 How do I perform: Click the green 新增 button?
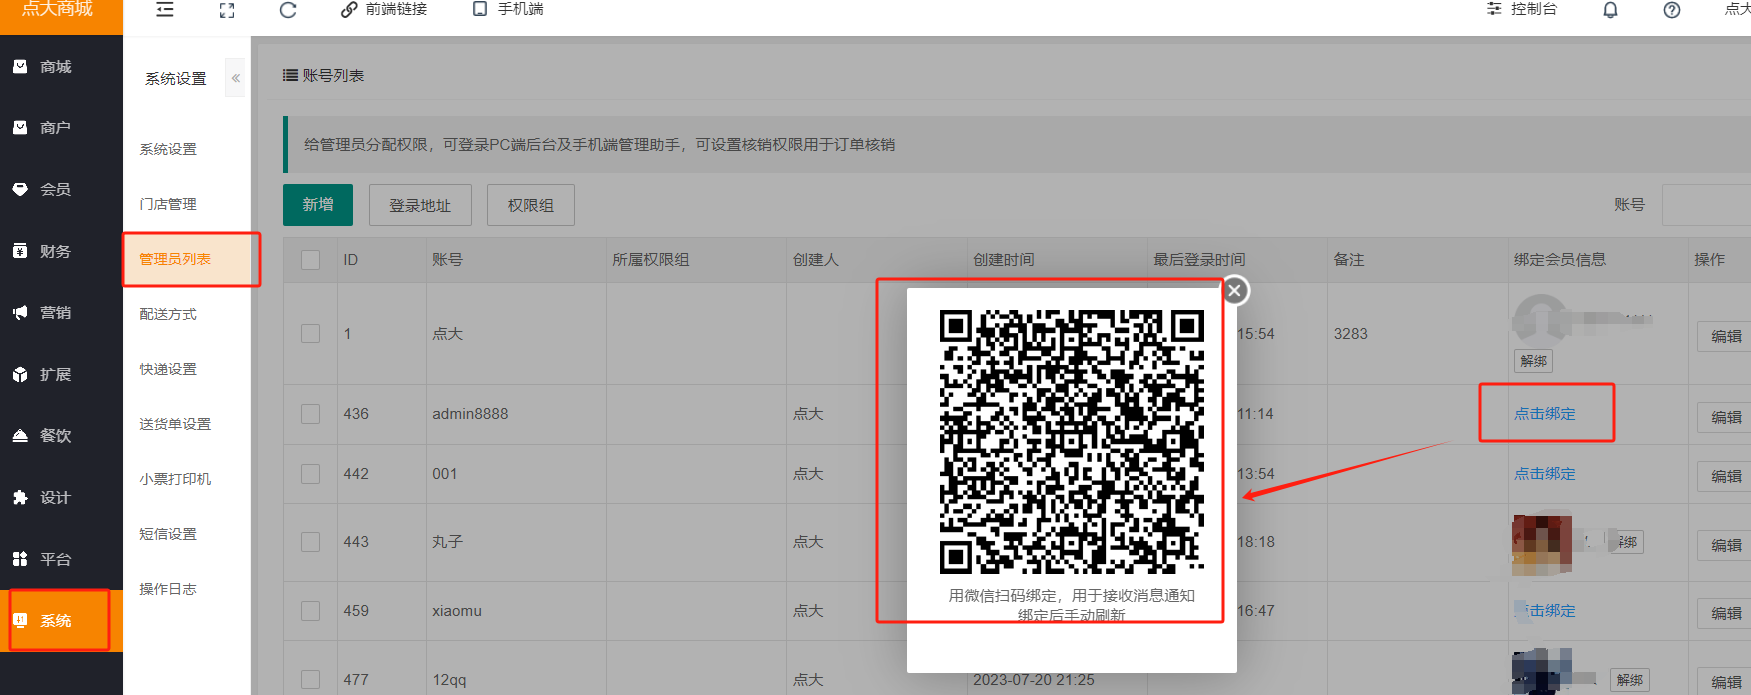tap(318, 205)
